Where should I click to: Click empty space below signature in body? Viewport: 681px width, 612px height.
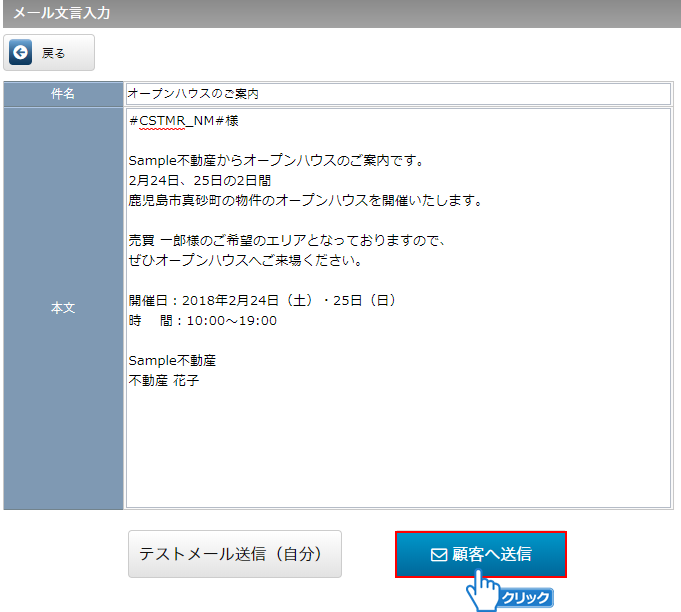coord(397,450)
